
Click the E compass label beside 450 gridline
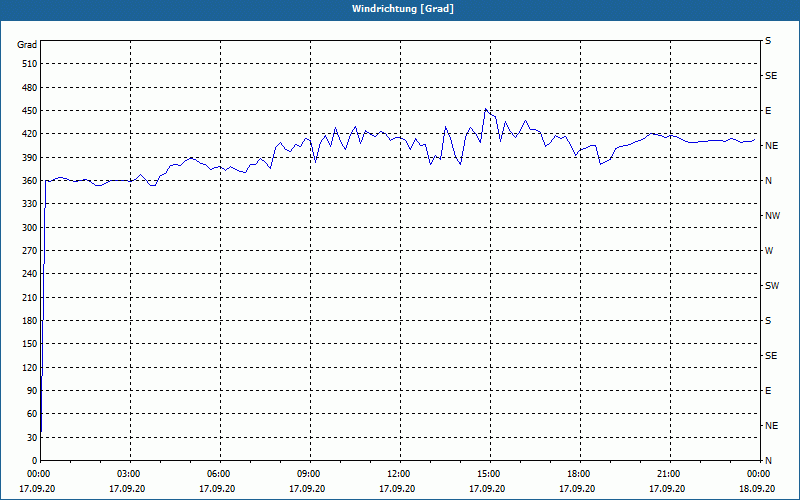[x=768, y=111]
